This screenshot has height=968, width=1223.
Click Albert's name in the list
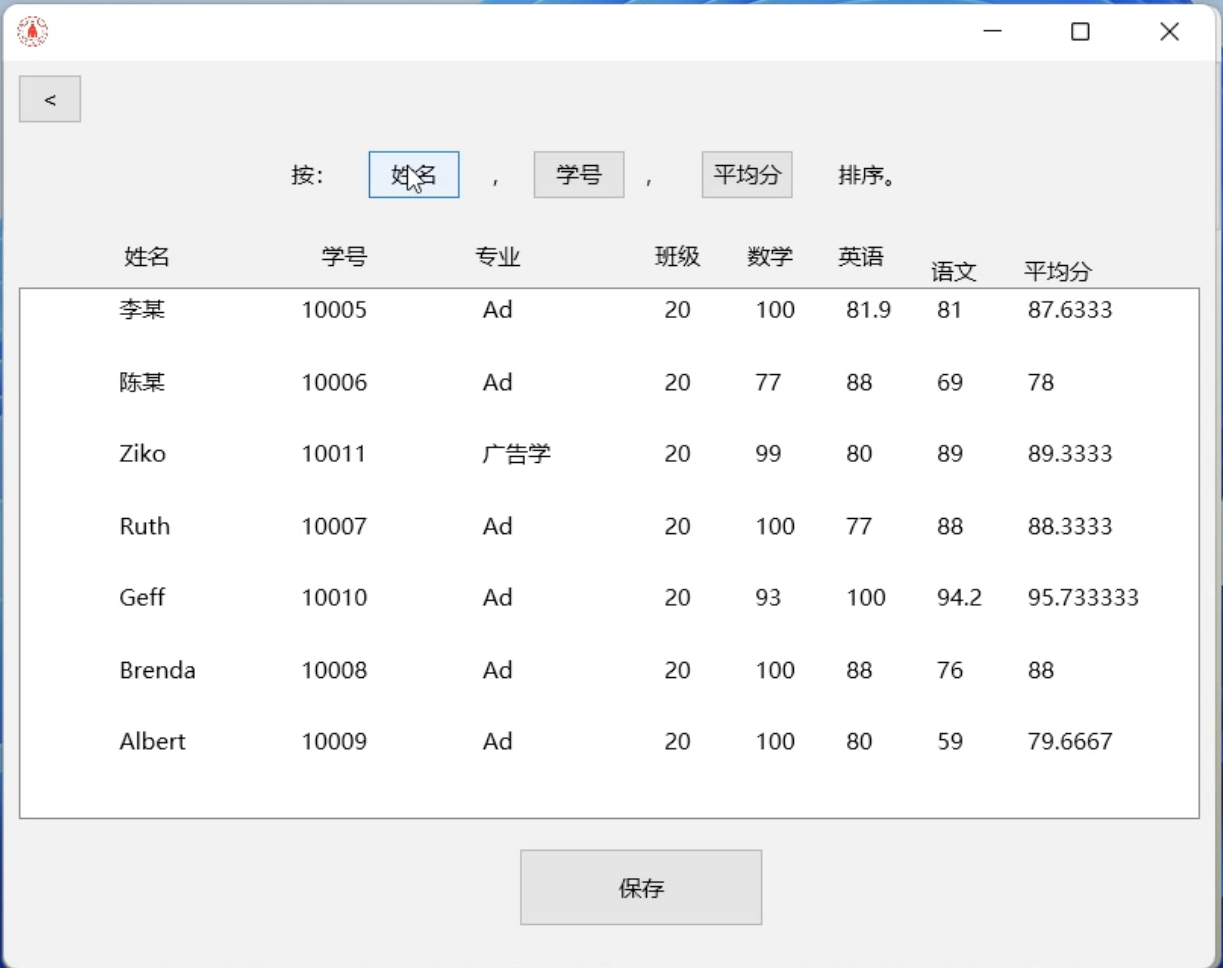tap(152, 742)
